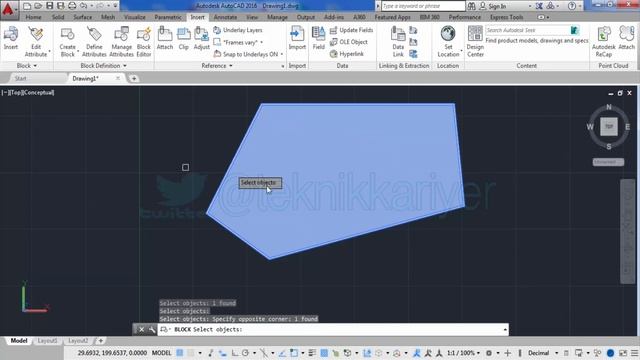Click the OLE Object tool
The image size is (640, 360).
click(x=349, y=42)
